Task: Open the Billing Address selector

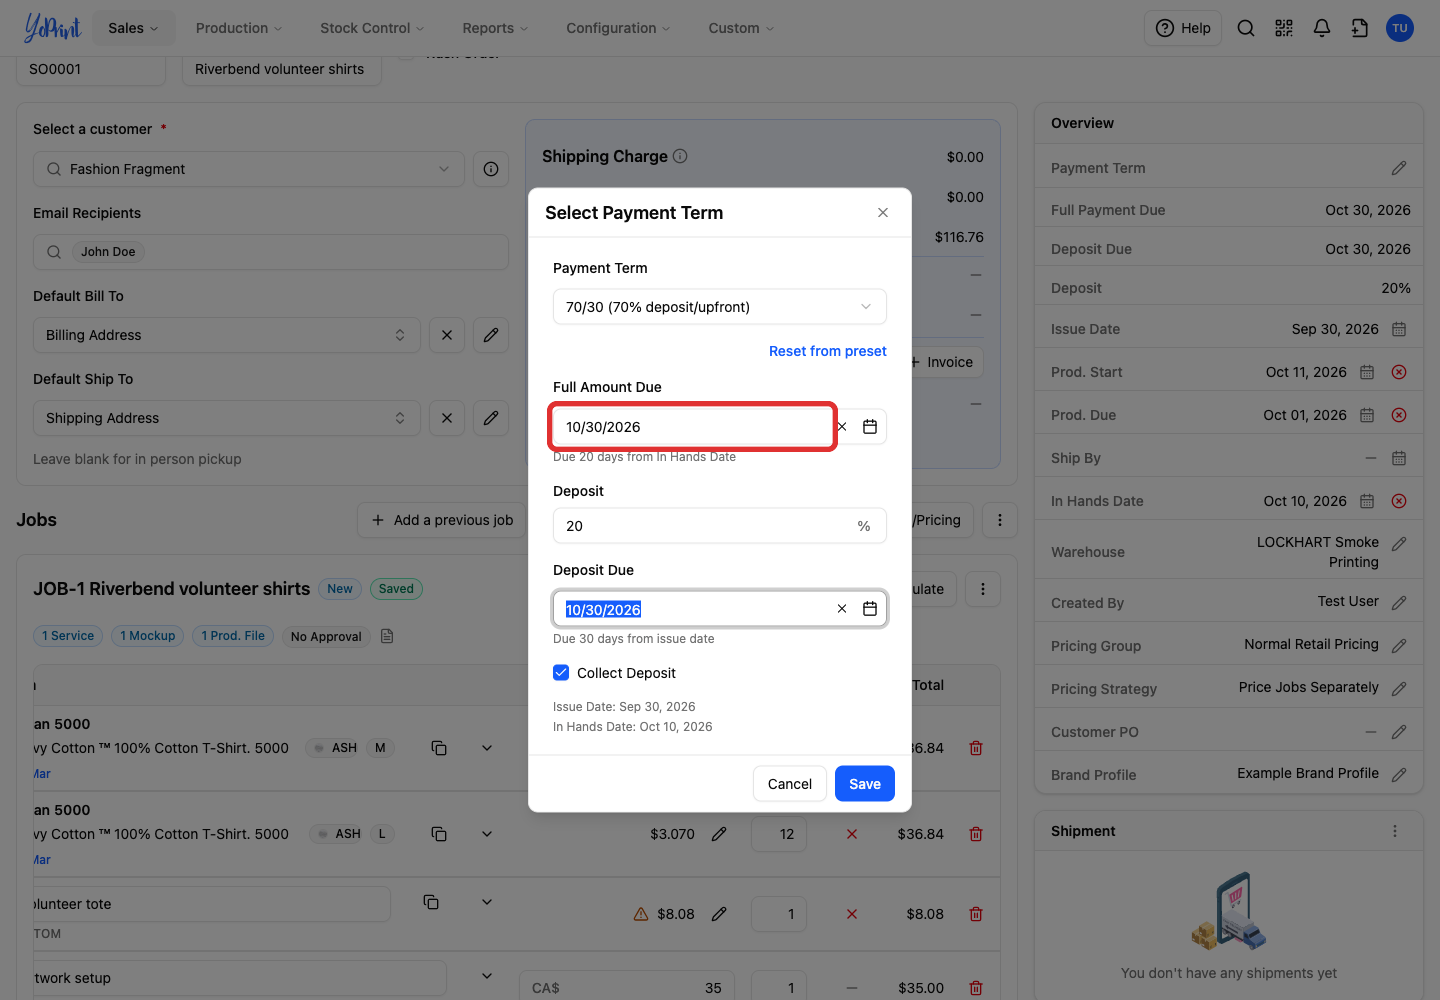Action: click(x=225, y=335)
